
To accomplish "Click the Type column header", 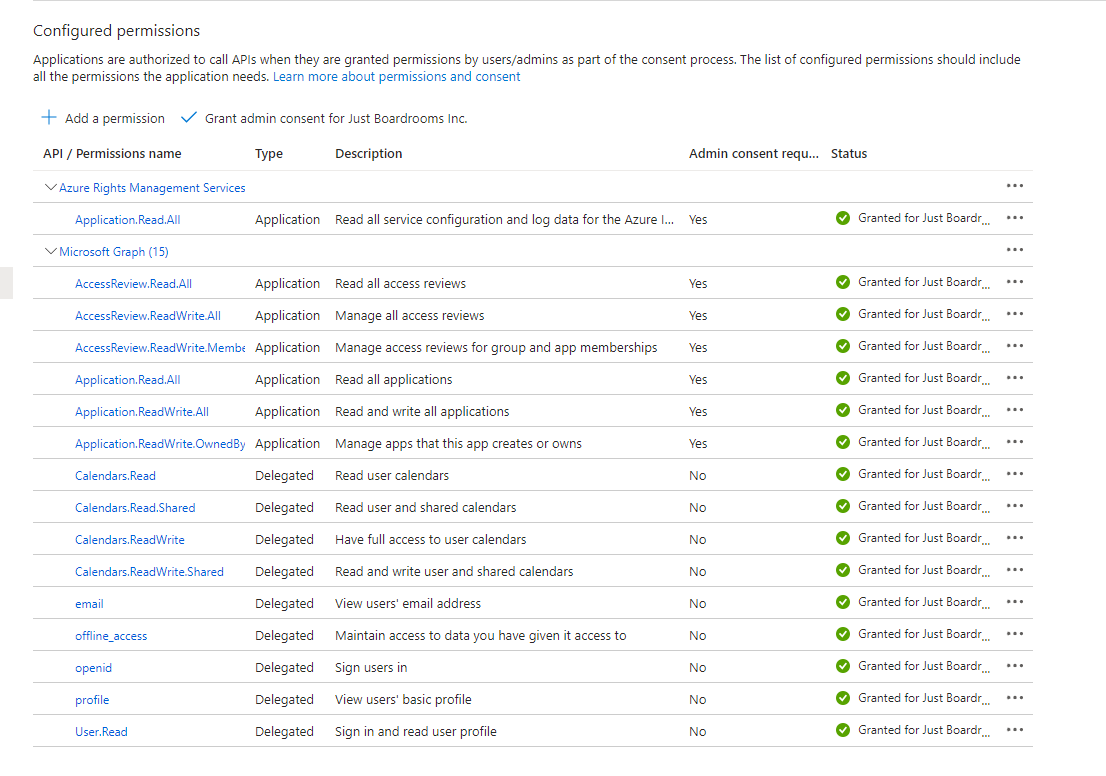I will point(269,154).
